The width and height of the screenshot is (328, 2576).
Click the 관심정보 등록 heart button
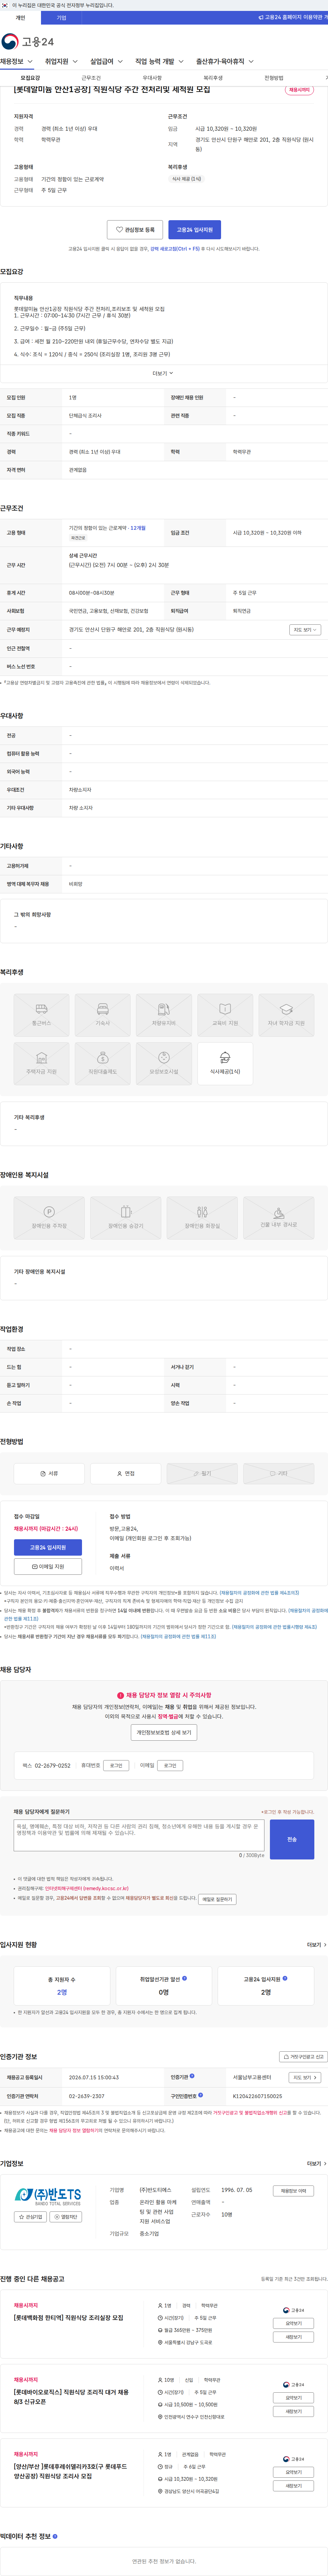click(135, 230)
